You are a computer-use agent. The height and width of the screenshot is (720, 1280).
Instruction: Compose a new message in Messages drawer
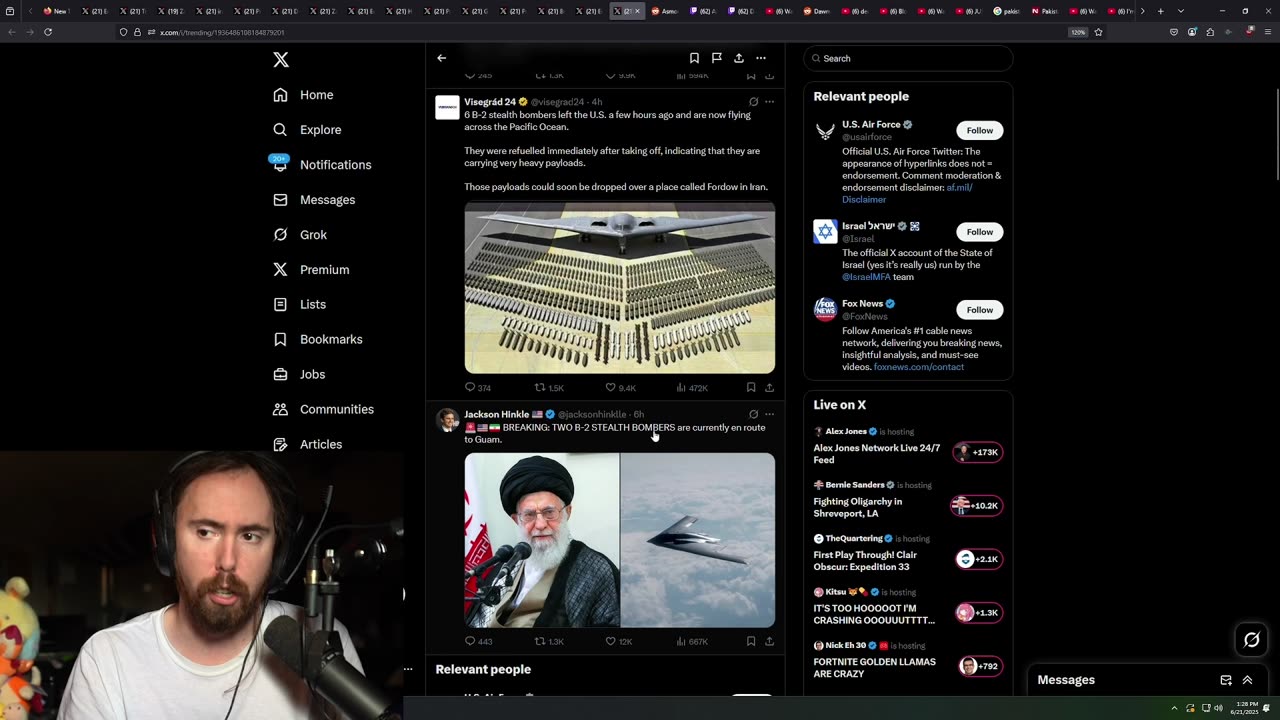1226,680
